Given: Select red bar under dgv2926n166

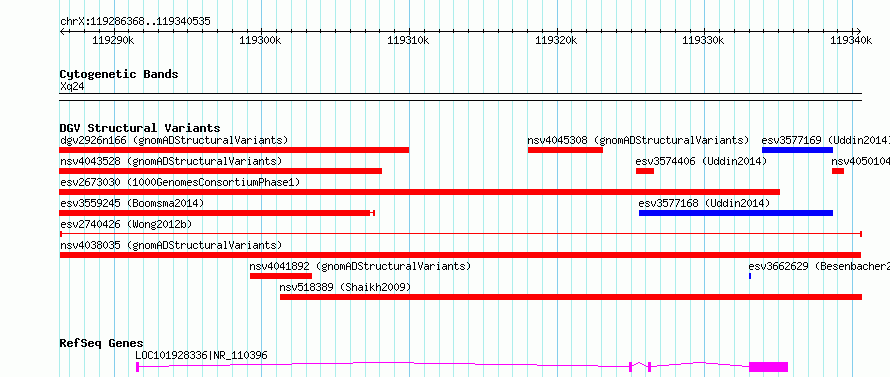Looking at the screenshot, I should pyautogui.click(x=234, y=150).
